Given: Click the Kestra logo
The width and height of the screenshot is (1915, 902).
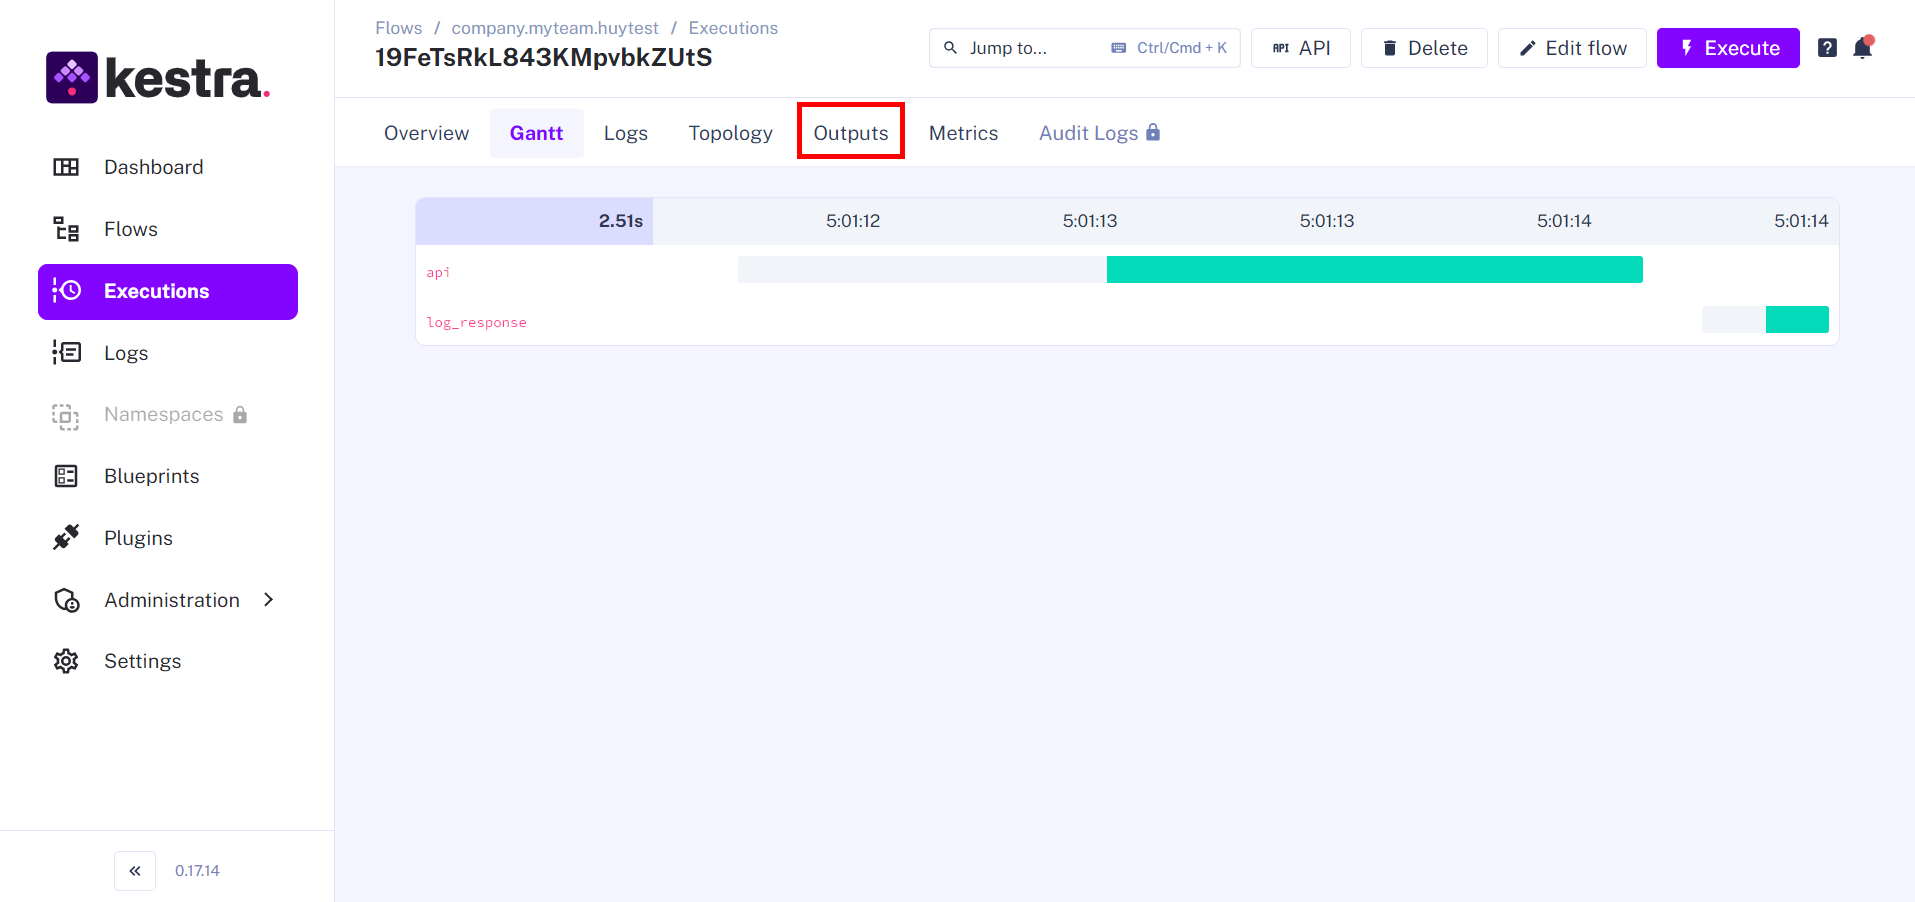Looking at the screenshot, I should pyautogui.click(x=158, y=78).
